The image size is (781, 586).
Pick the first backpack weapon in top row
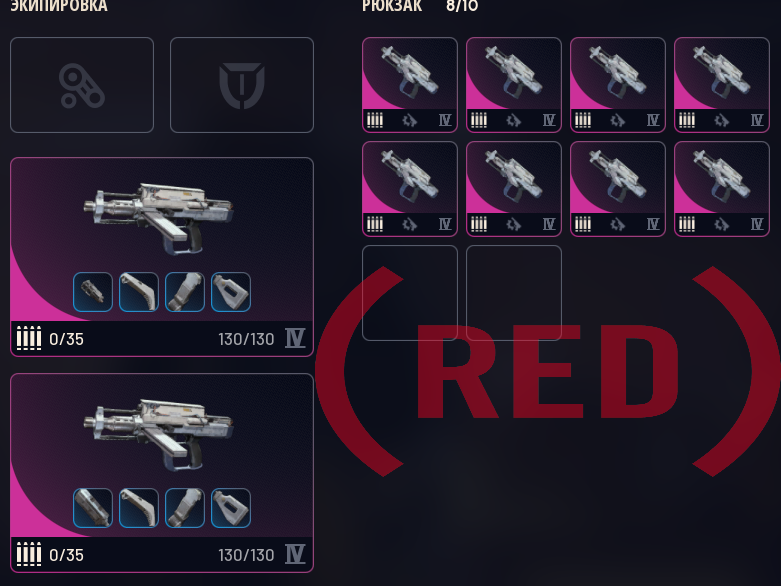[x=410, y=85]
